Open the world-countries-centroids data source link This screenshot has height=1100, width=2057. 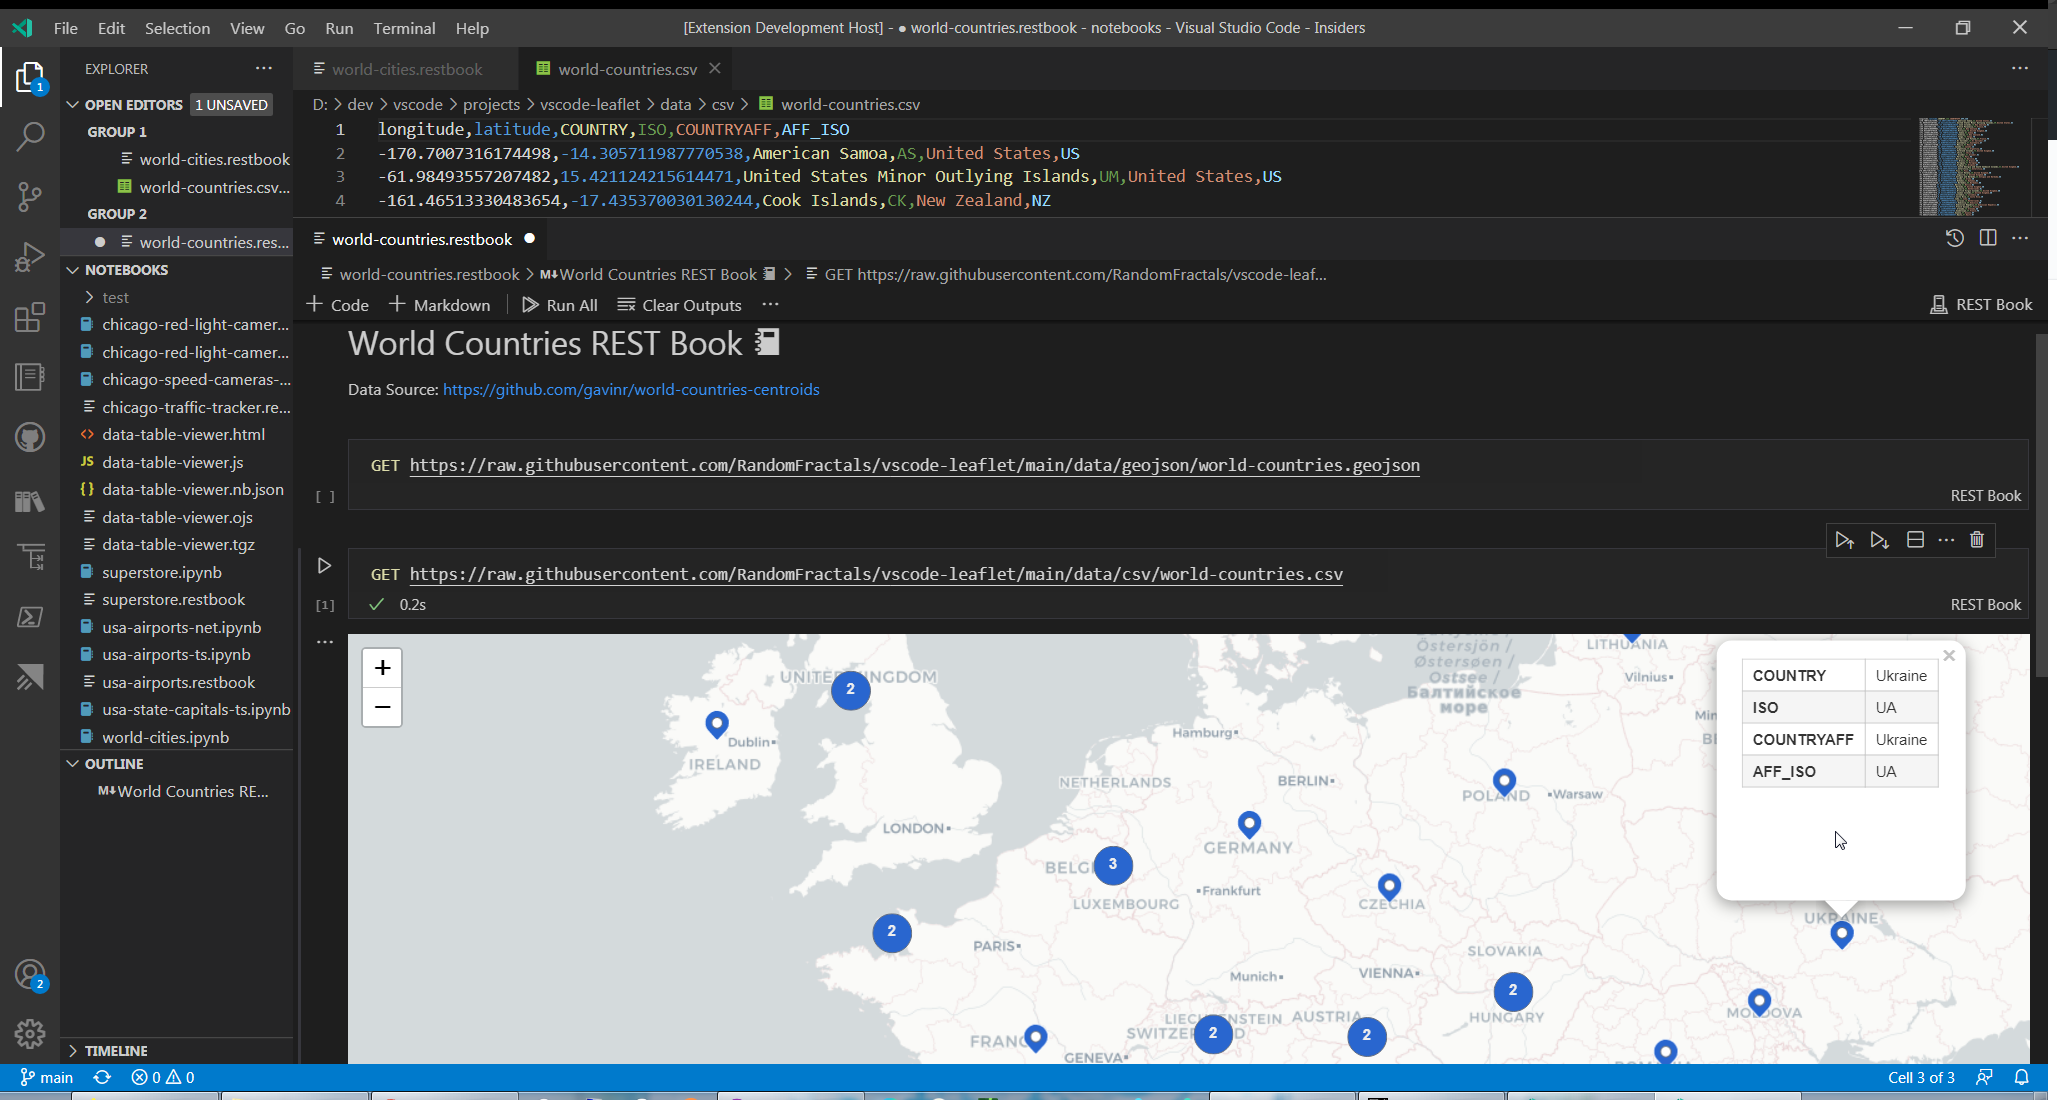[x=631, y=389]
